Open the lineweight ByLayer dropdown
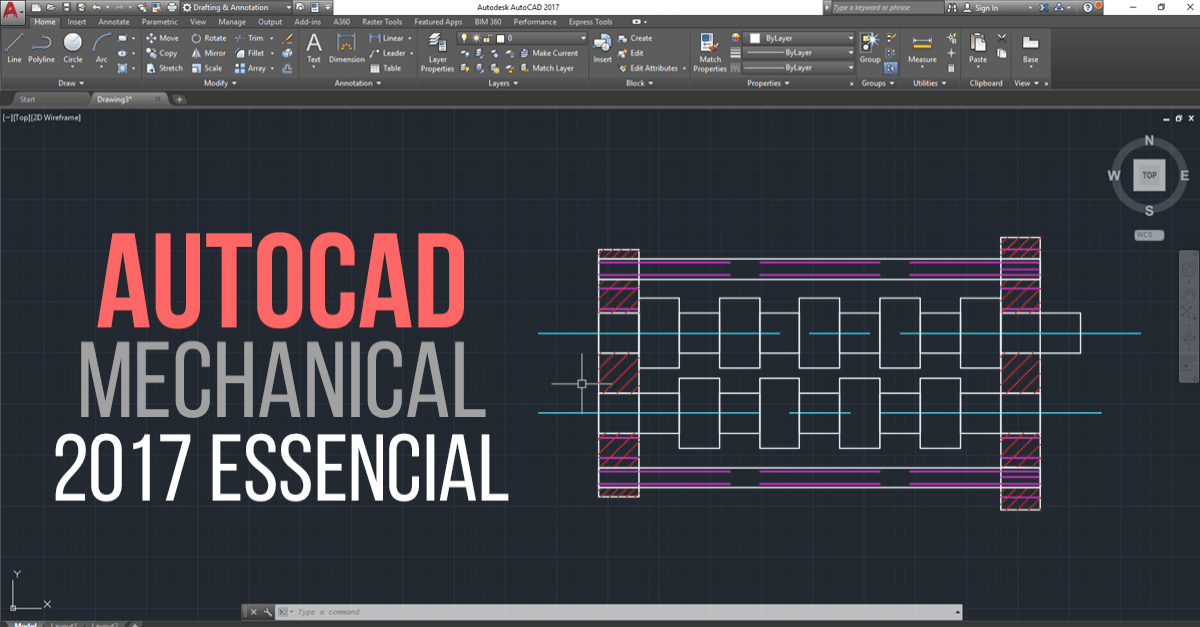 tap(800, 52)
